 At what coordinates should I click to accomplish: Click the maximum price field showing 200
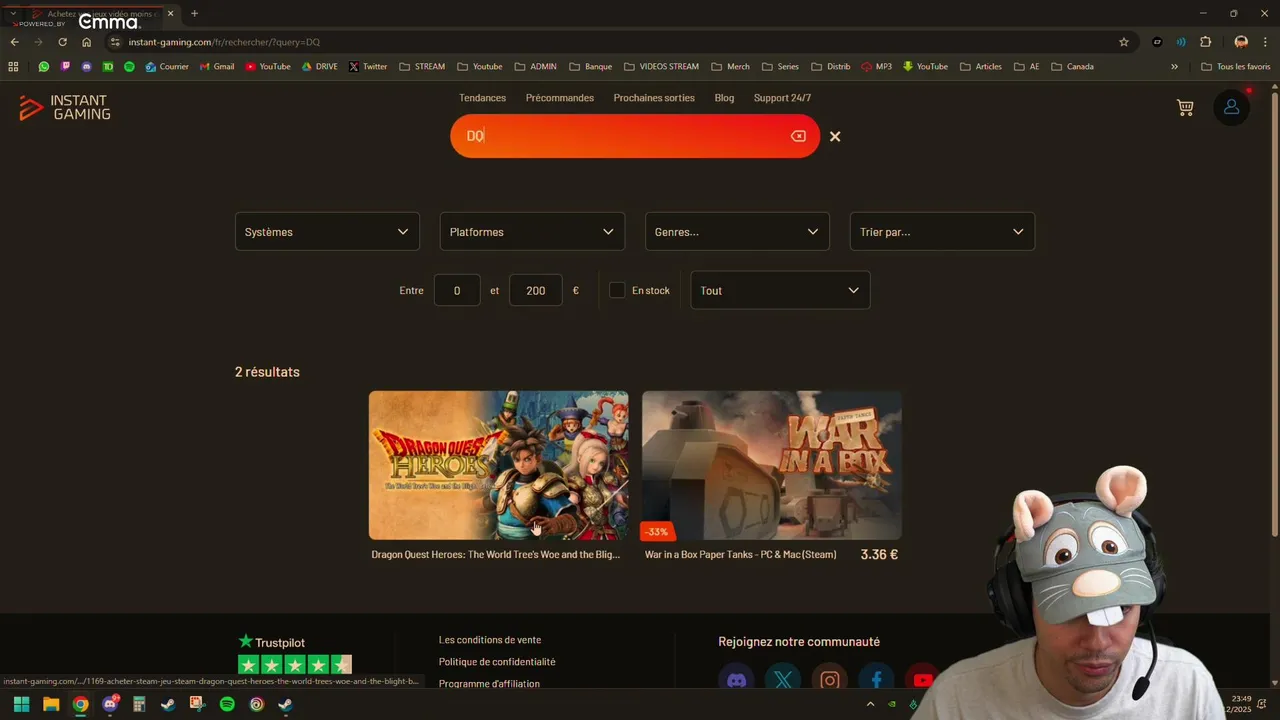[535, 290]
